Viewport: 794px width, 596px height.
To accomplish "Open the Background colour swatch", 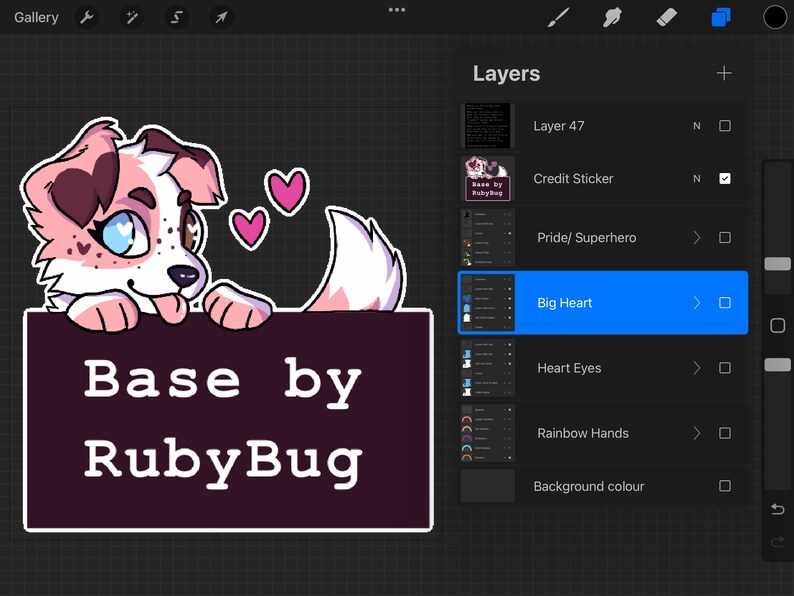I will (x=487, y=486).
